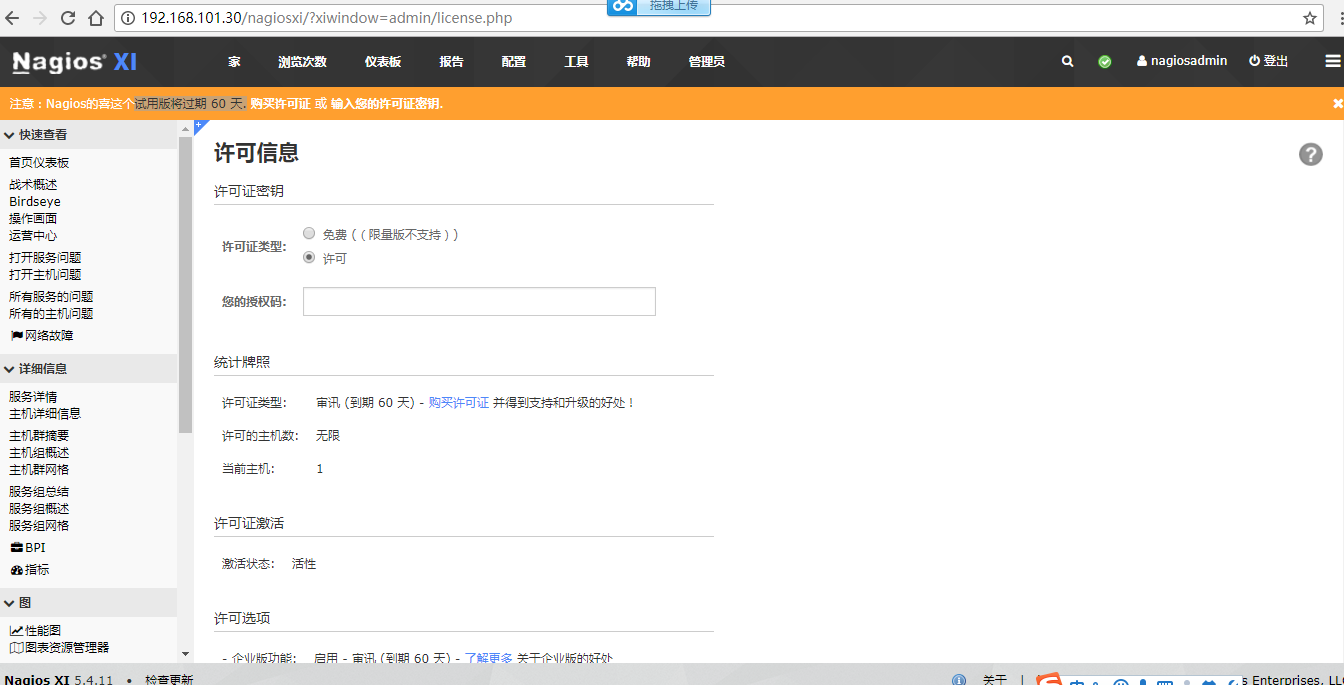This screenshot has height=685, width=1344.
Task: Open the 家 menu
Action: [x=234, y=62]
